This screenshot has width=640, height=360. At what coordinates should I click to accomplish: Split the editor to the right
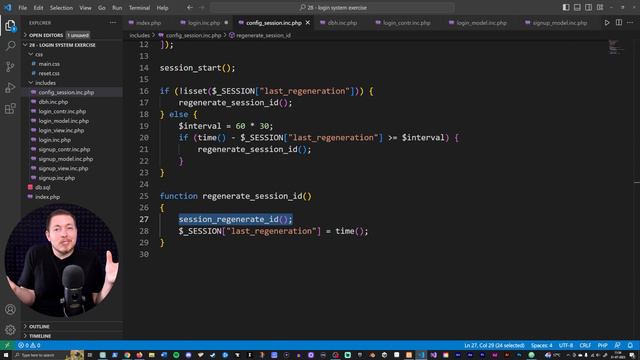tap(619, 23)
